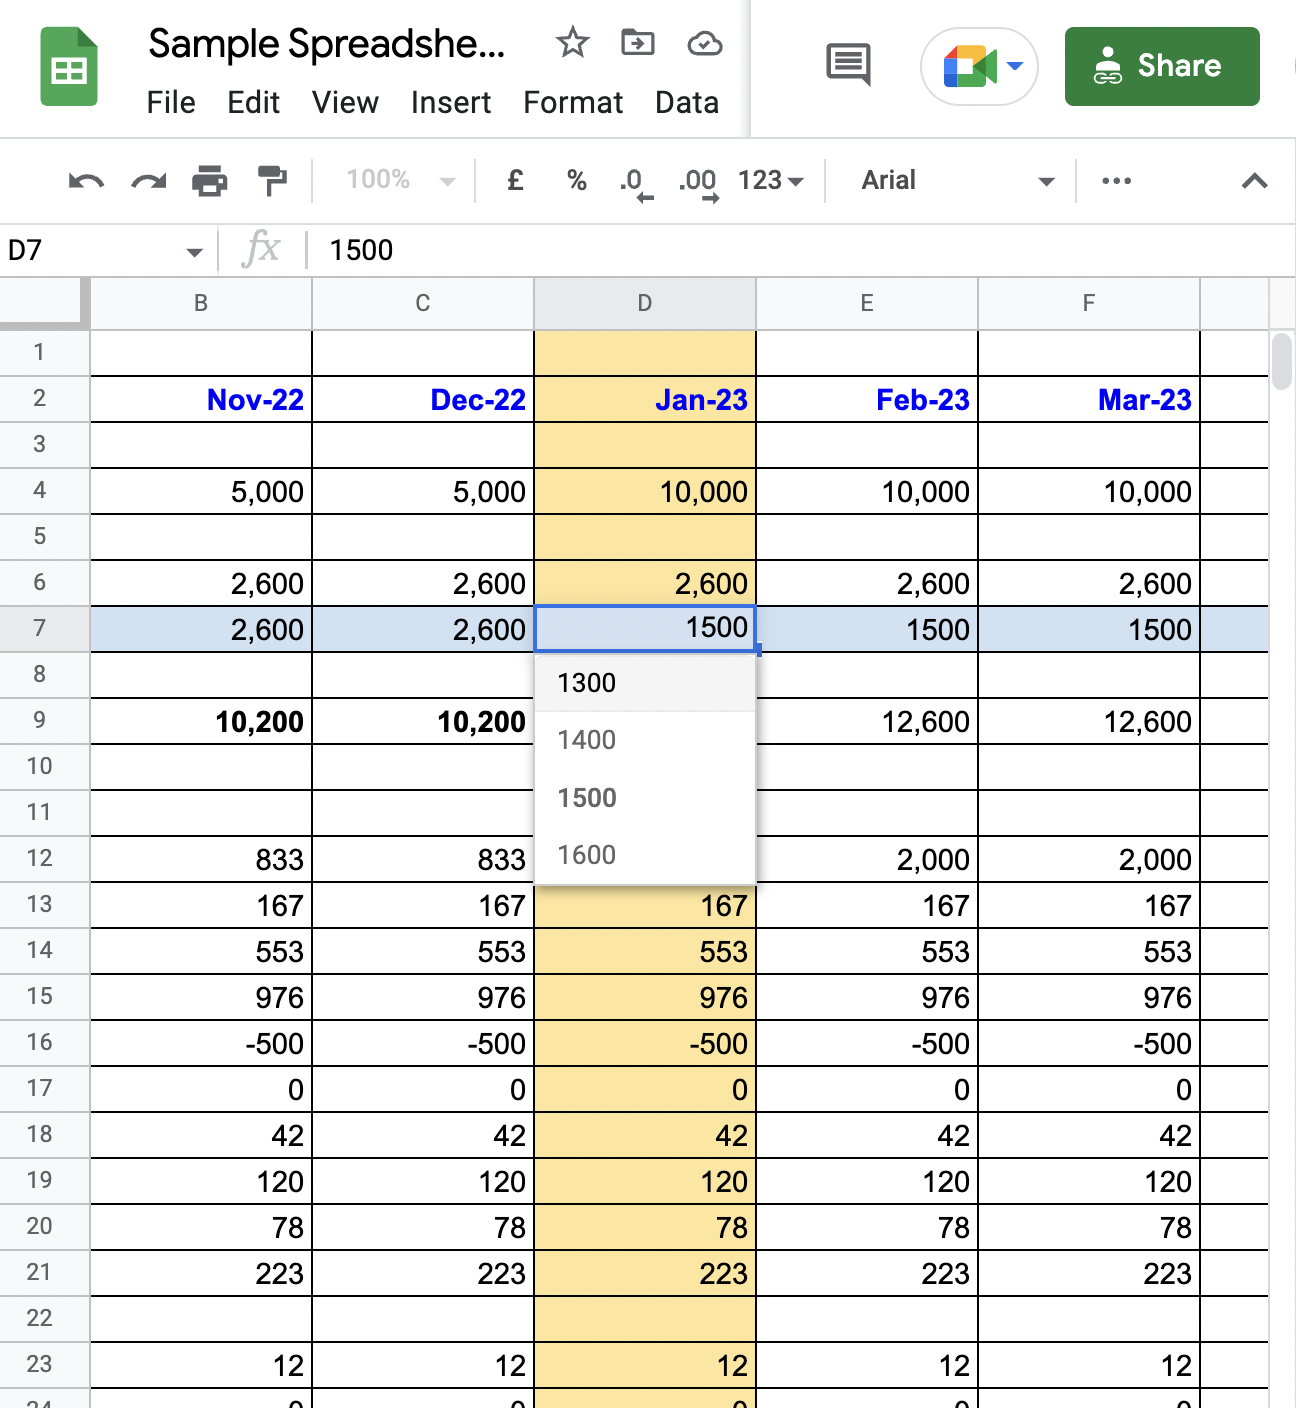1296x1408 pixels.
Task: Click the undo arrow icon
Action: pyautogui.click(x=86, y=181)
